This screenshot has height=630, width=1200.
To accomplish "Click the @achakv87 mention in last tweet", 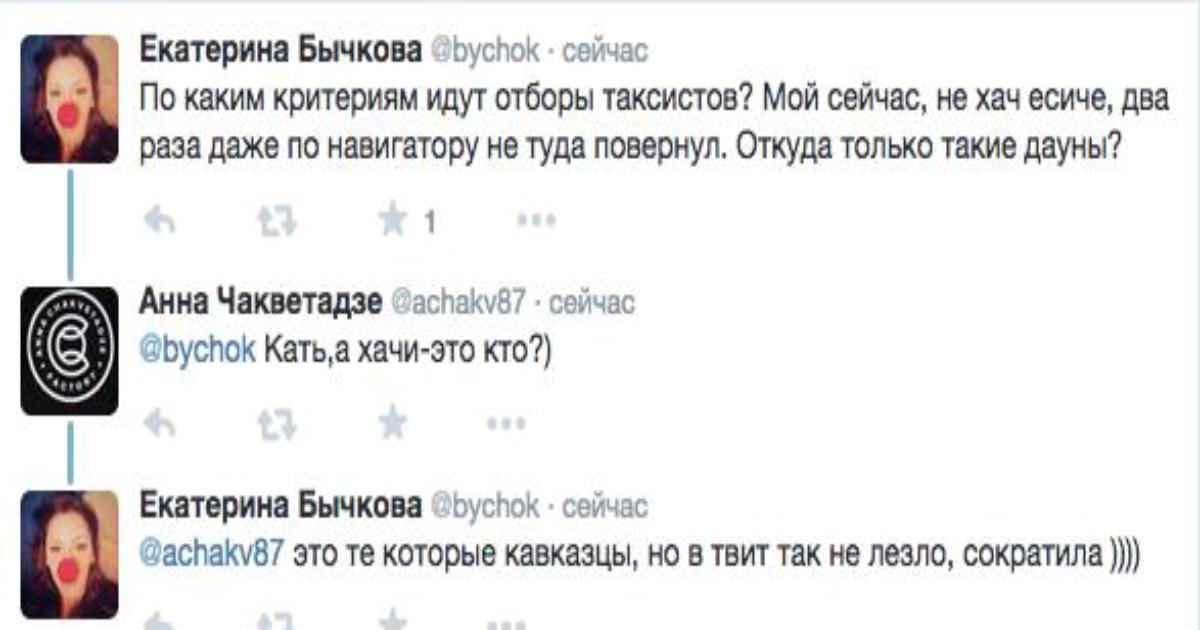I will 208,554.
